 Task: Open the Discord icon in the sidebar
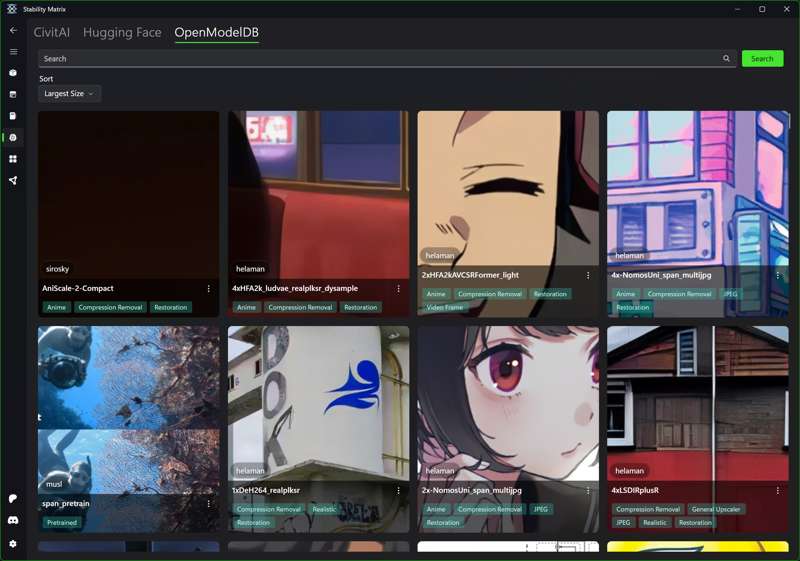(13, 520)
